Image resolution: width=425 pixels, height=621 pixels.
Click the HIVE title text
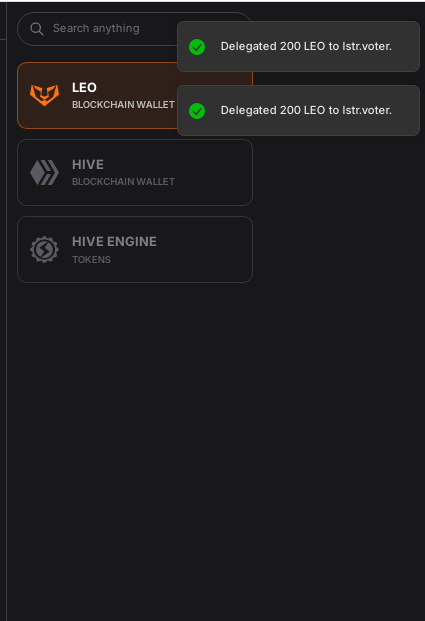pos(88,164)
